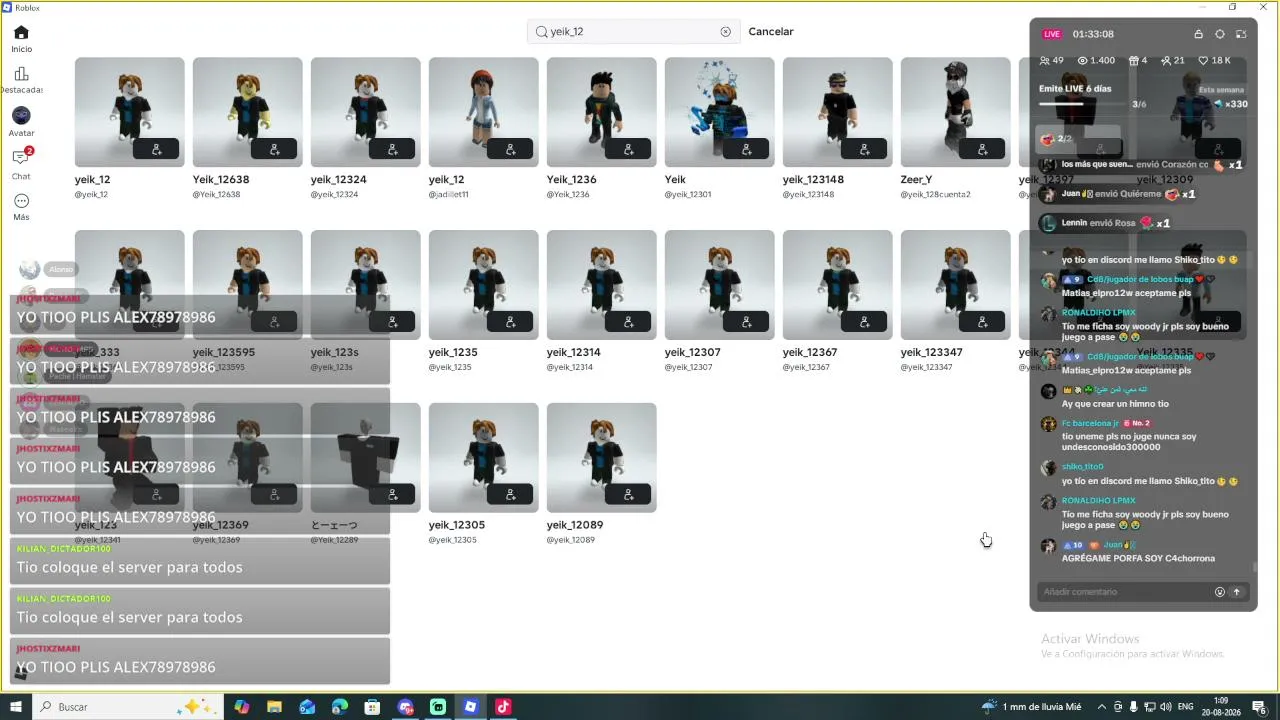Toggle the lock icon on the LIVE overlay

(x=1198, y=34)
